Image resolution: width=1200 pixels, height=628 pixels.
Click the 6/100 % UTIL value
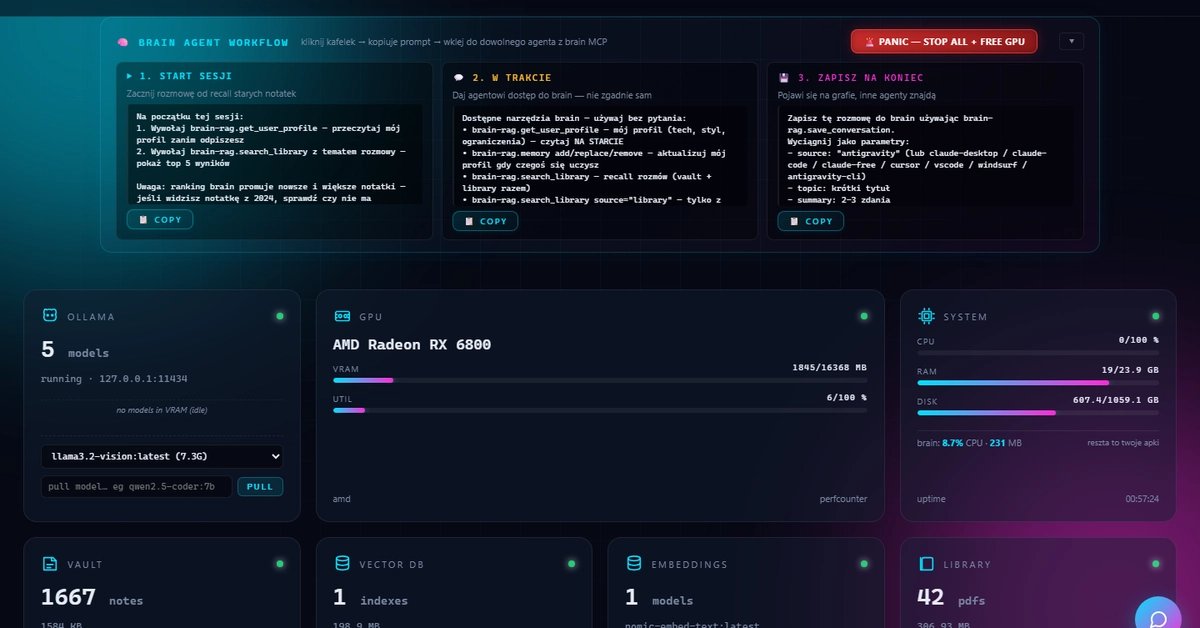click(846, 397)
